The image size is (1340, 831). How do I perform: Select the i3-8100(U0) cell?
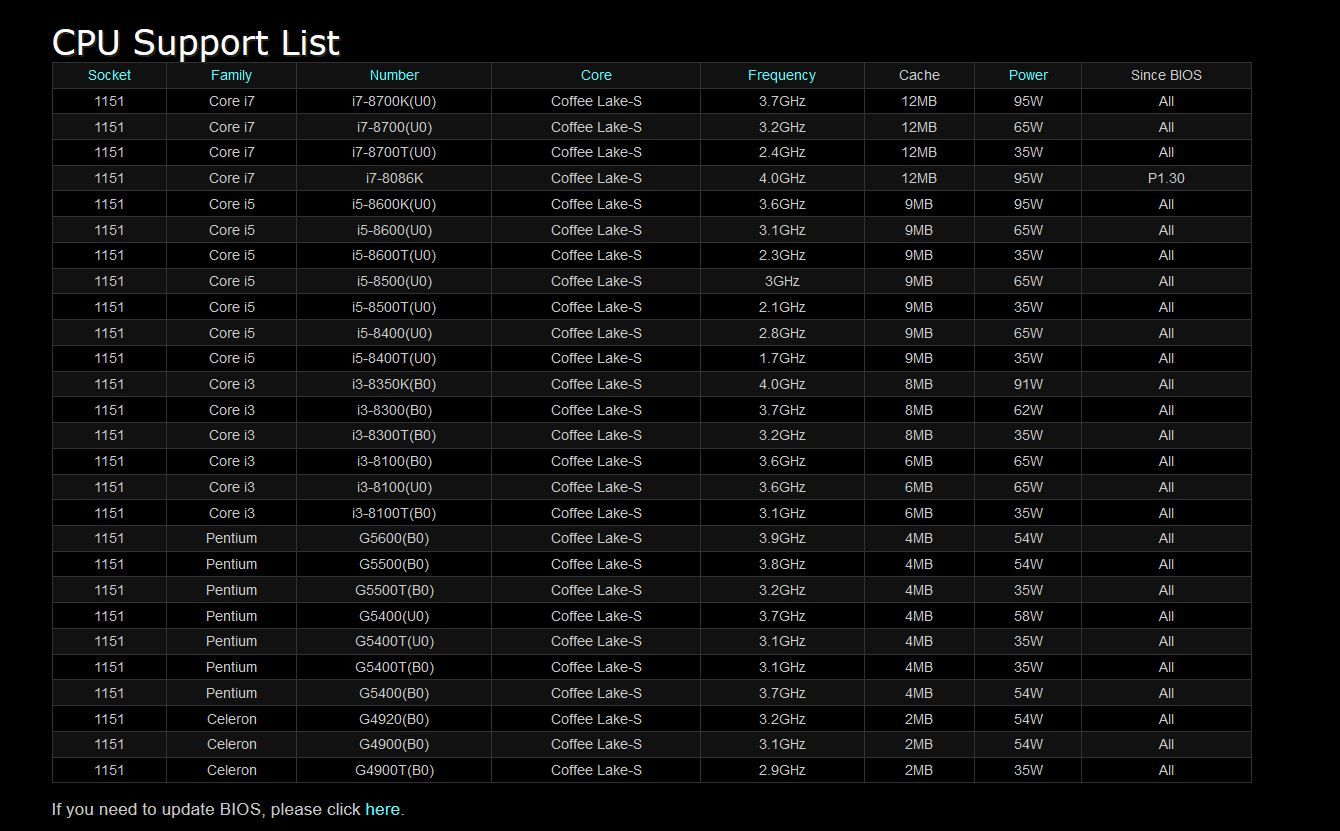[394, 487]
